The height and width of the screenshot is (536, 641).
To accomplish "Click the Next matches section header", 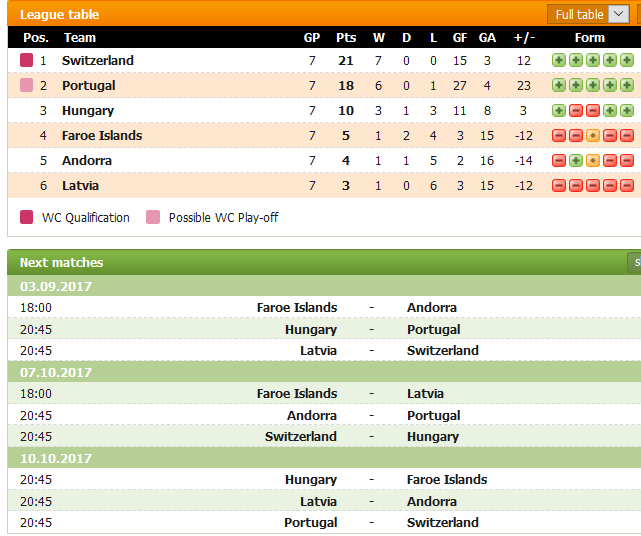I will coord(61,262).
